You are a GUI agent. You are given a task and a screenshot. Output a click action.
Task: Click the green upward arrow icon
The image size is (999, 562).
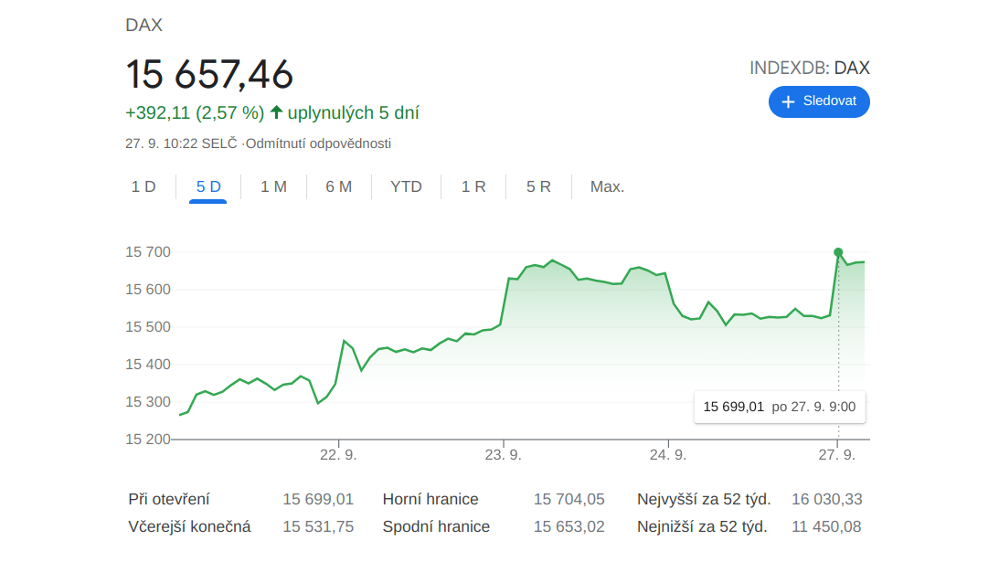coord(277,113)
